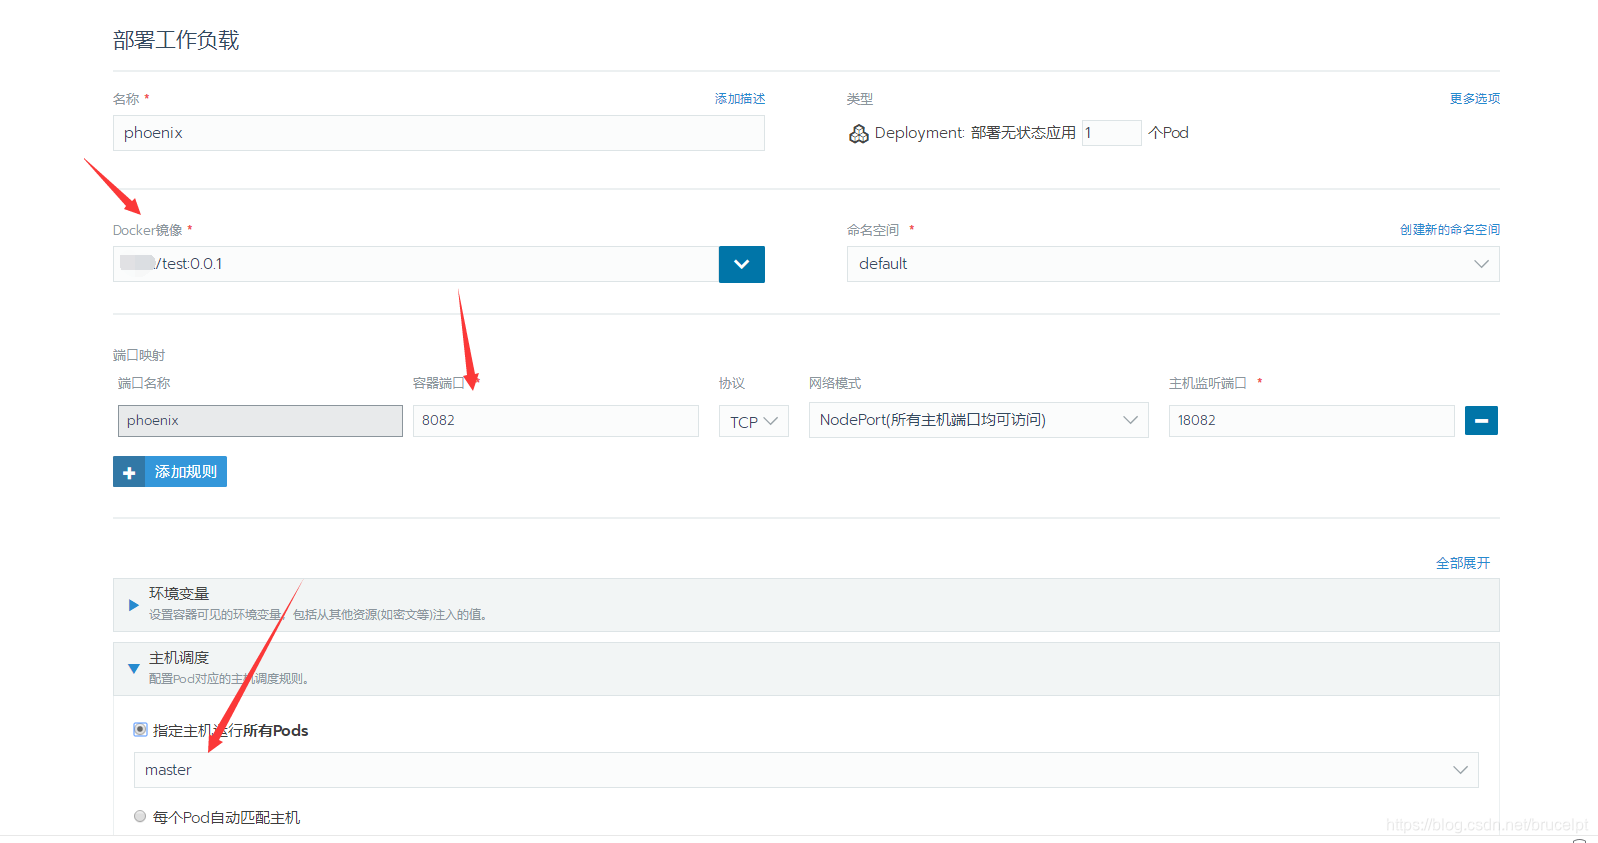The width and height of the screenshot is (1598, 843).
Task: Open the master host dropdown
Action: (806, 770)
